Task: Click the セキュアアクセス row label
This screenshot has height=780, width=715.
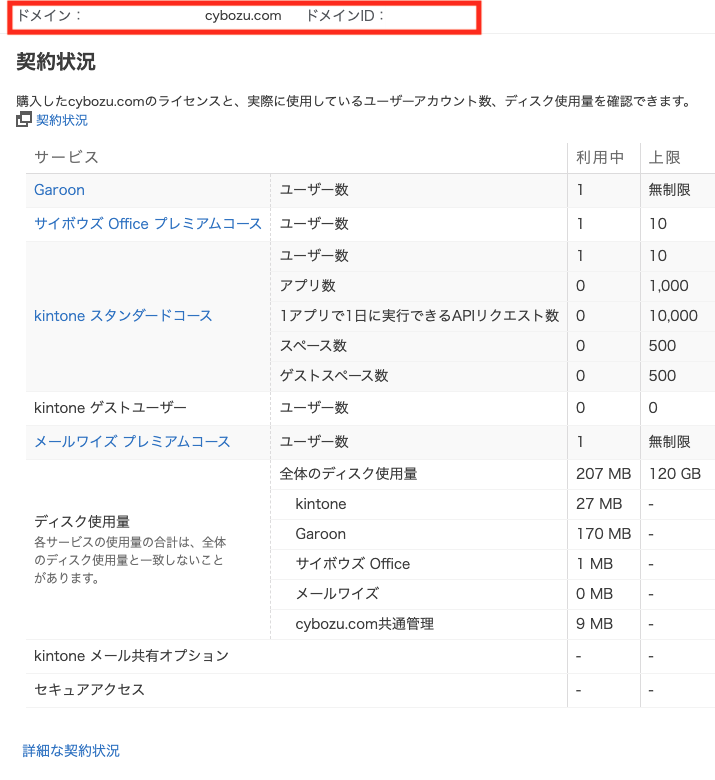Action: (89, 690)
